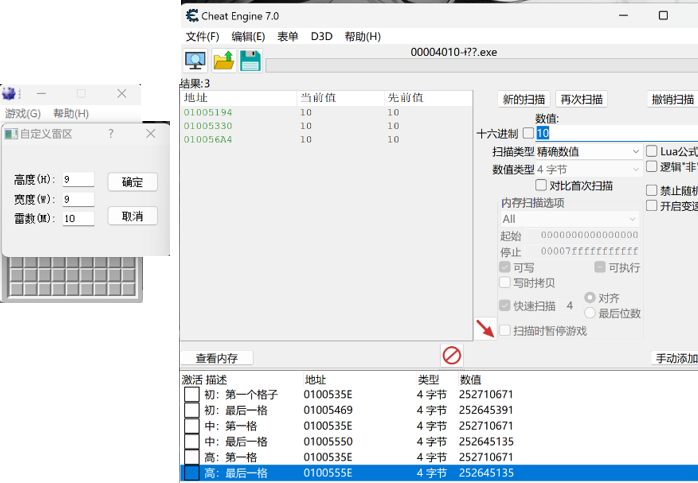This screenshot has width=698, height=483.
Task: Toggle the 开启变速 checkbox
Action: 652,206
